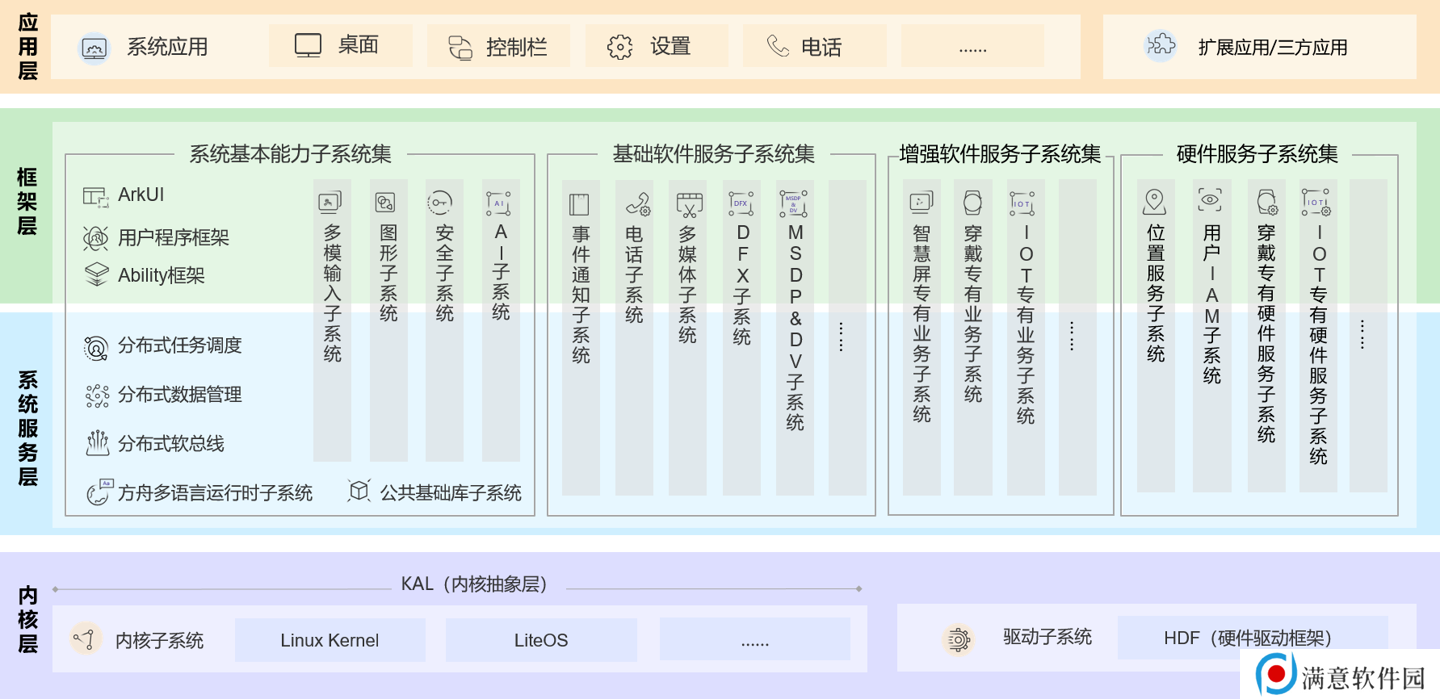This screenshot has width=1440, height=699.
Task: Click the IOT专有业务子系统 column icon
Action: [1021, 203]
